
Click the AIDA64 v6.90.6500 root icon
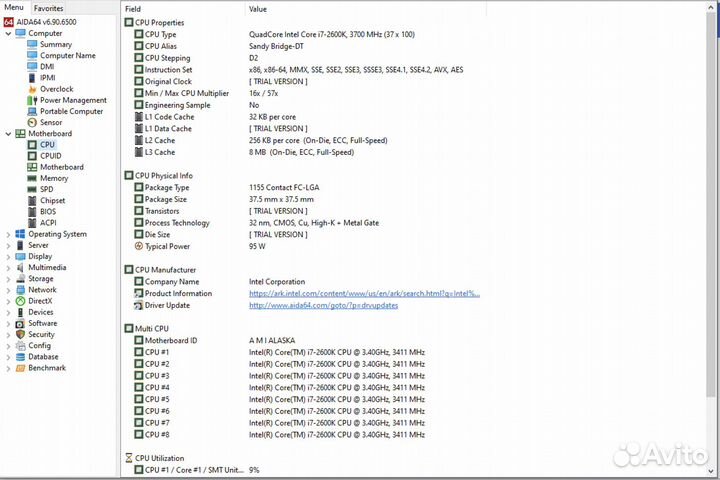(x=8, y=22)
